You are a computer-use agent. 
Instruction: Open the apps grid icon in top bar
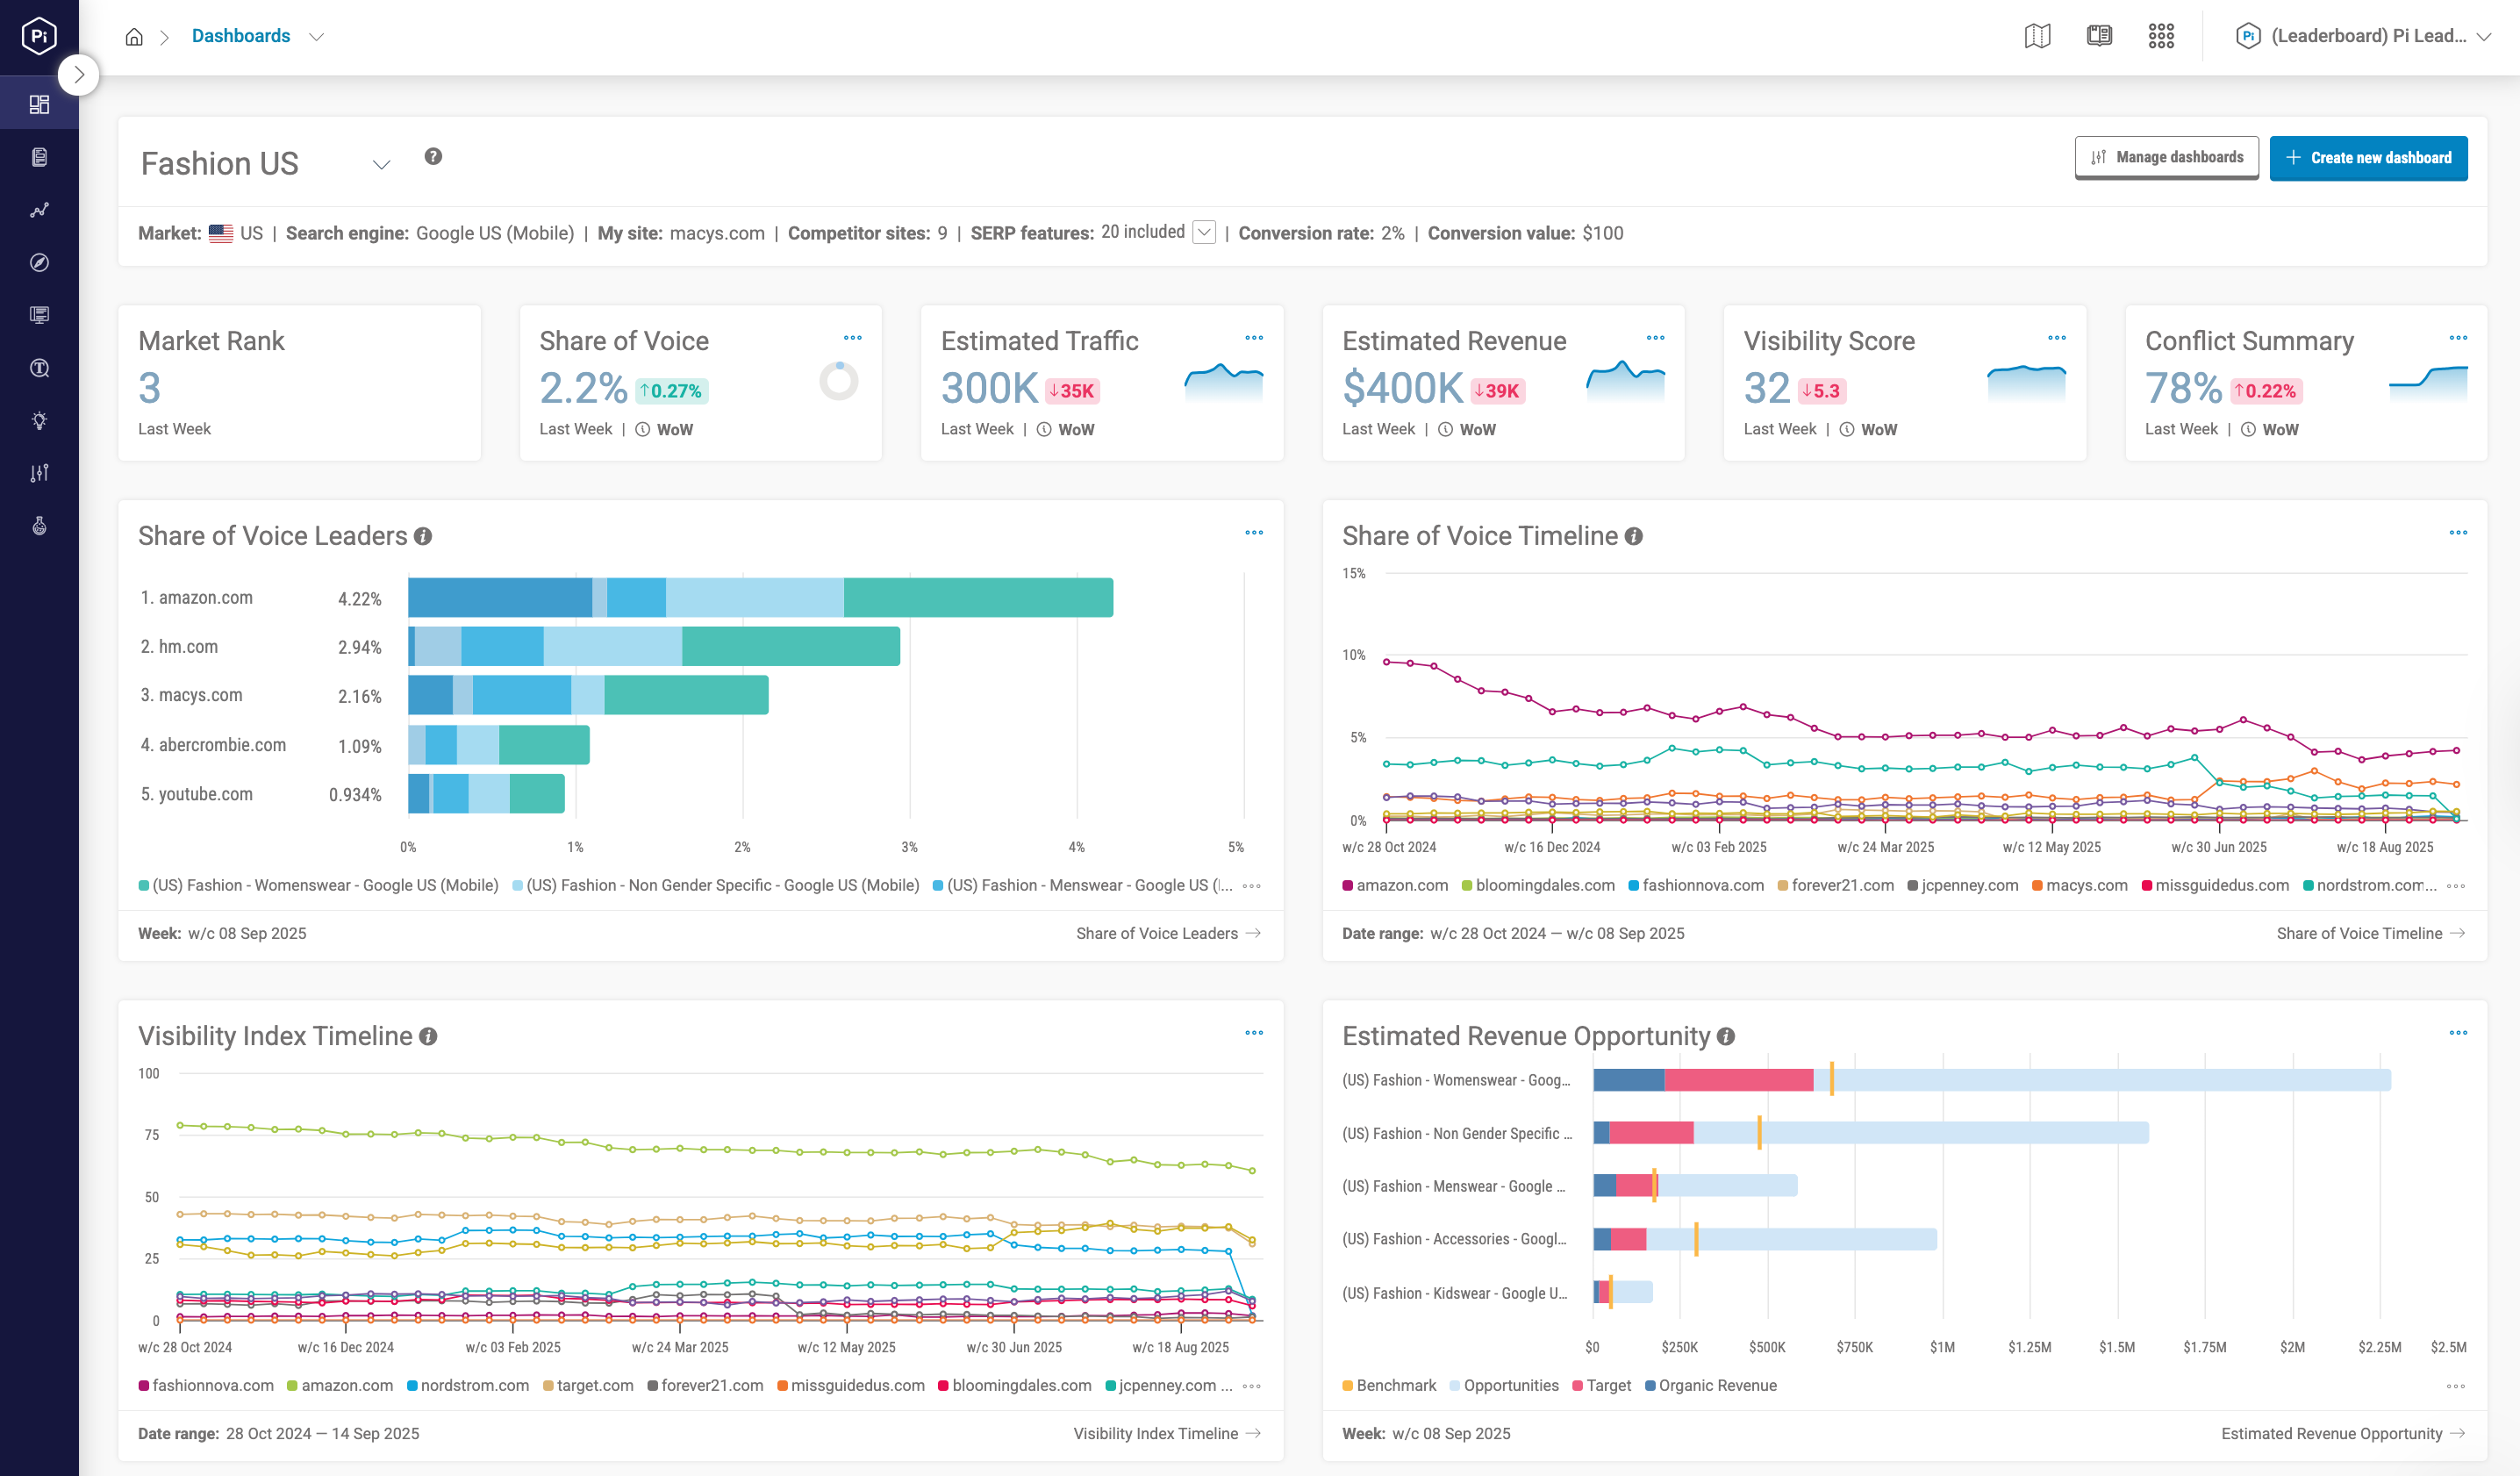click(x=2162, y=35)
